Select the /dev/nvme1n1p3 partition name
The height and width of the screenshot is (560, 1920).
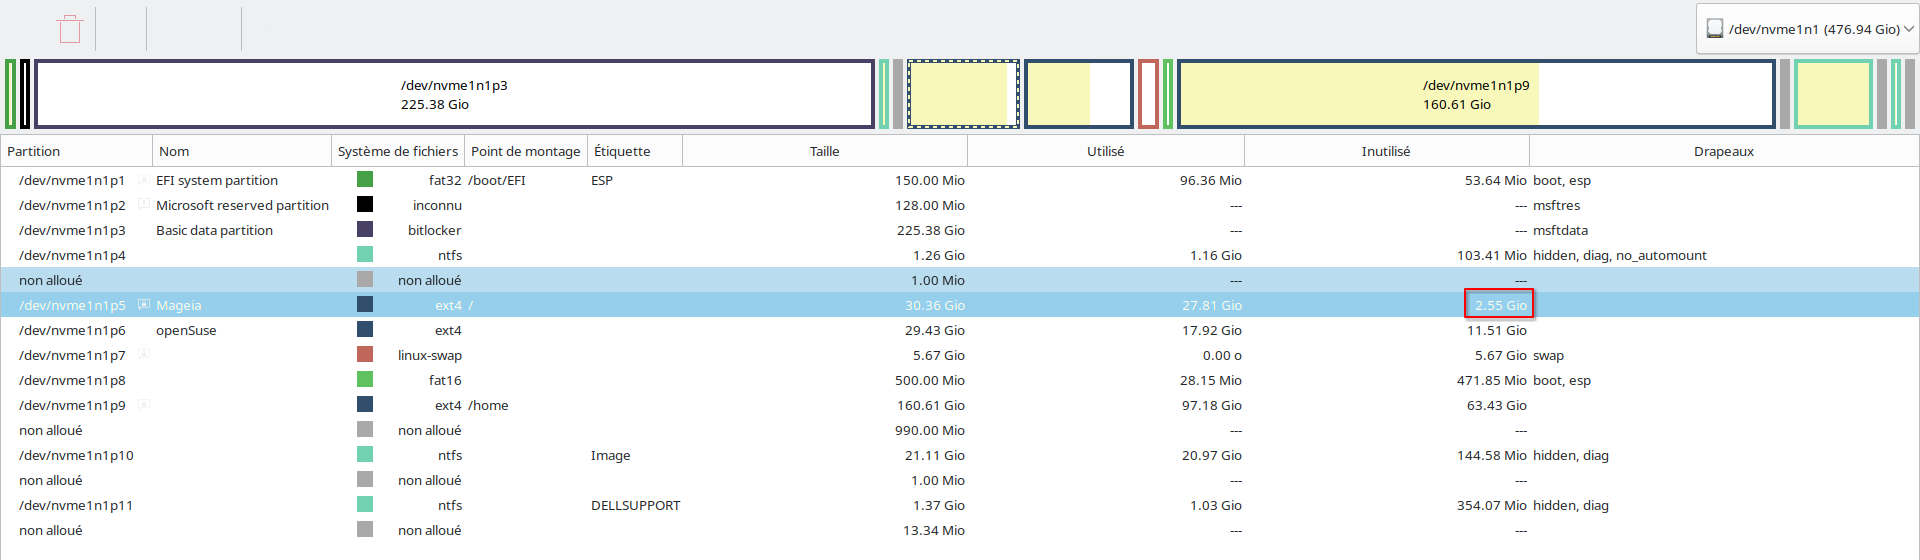(x=72, y=230)
